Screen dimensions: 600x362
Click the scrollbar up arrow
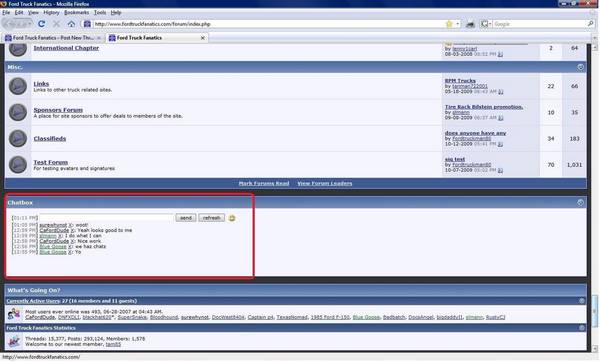(595, 47)
